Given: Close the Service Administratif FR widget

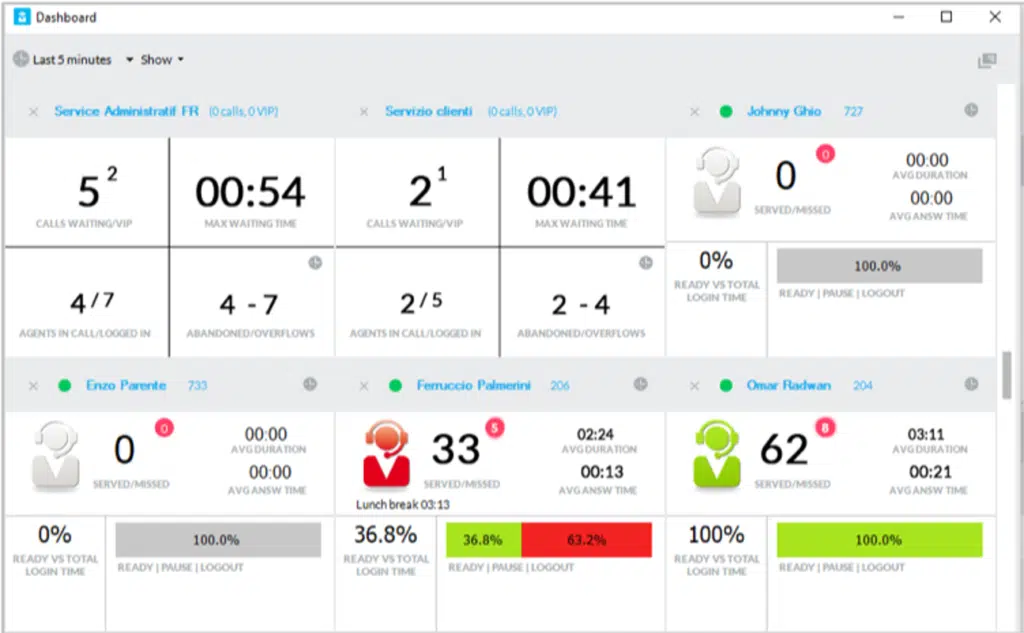Looking at the screenshot, I should click(33, 112).
